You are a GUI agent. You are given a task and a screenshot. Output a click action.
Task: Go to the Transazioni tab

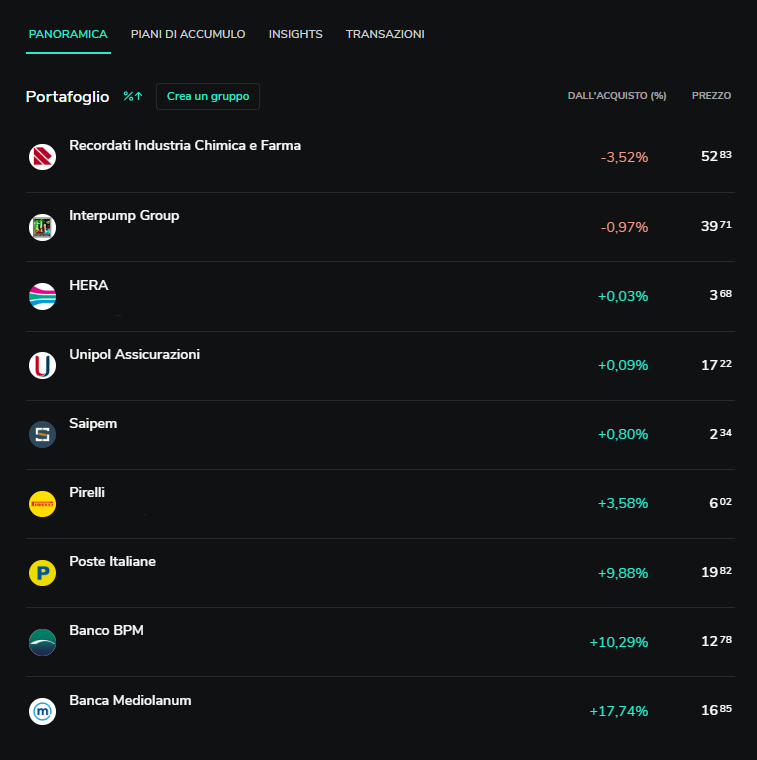385,34
